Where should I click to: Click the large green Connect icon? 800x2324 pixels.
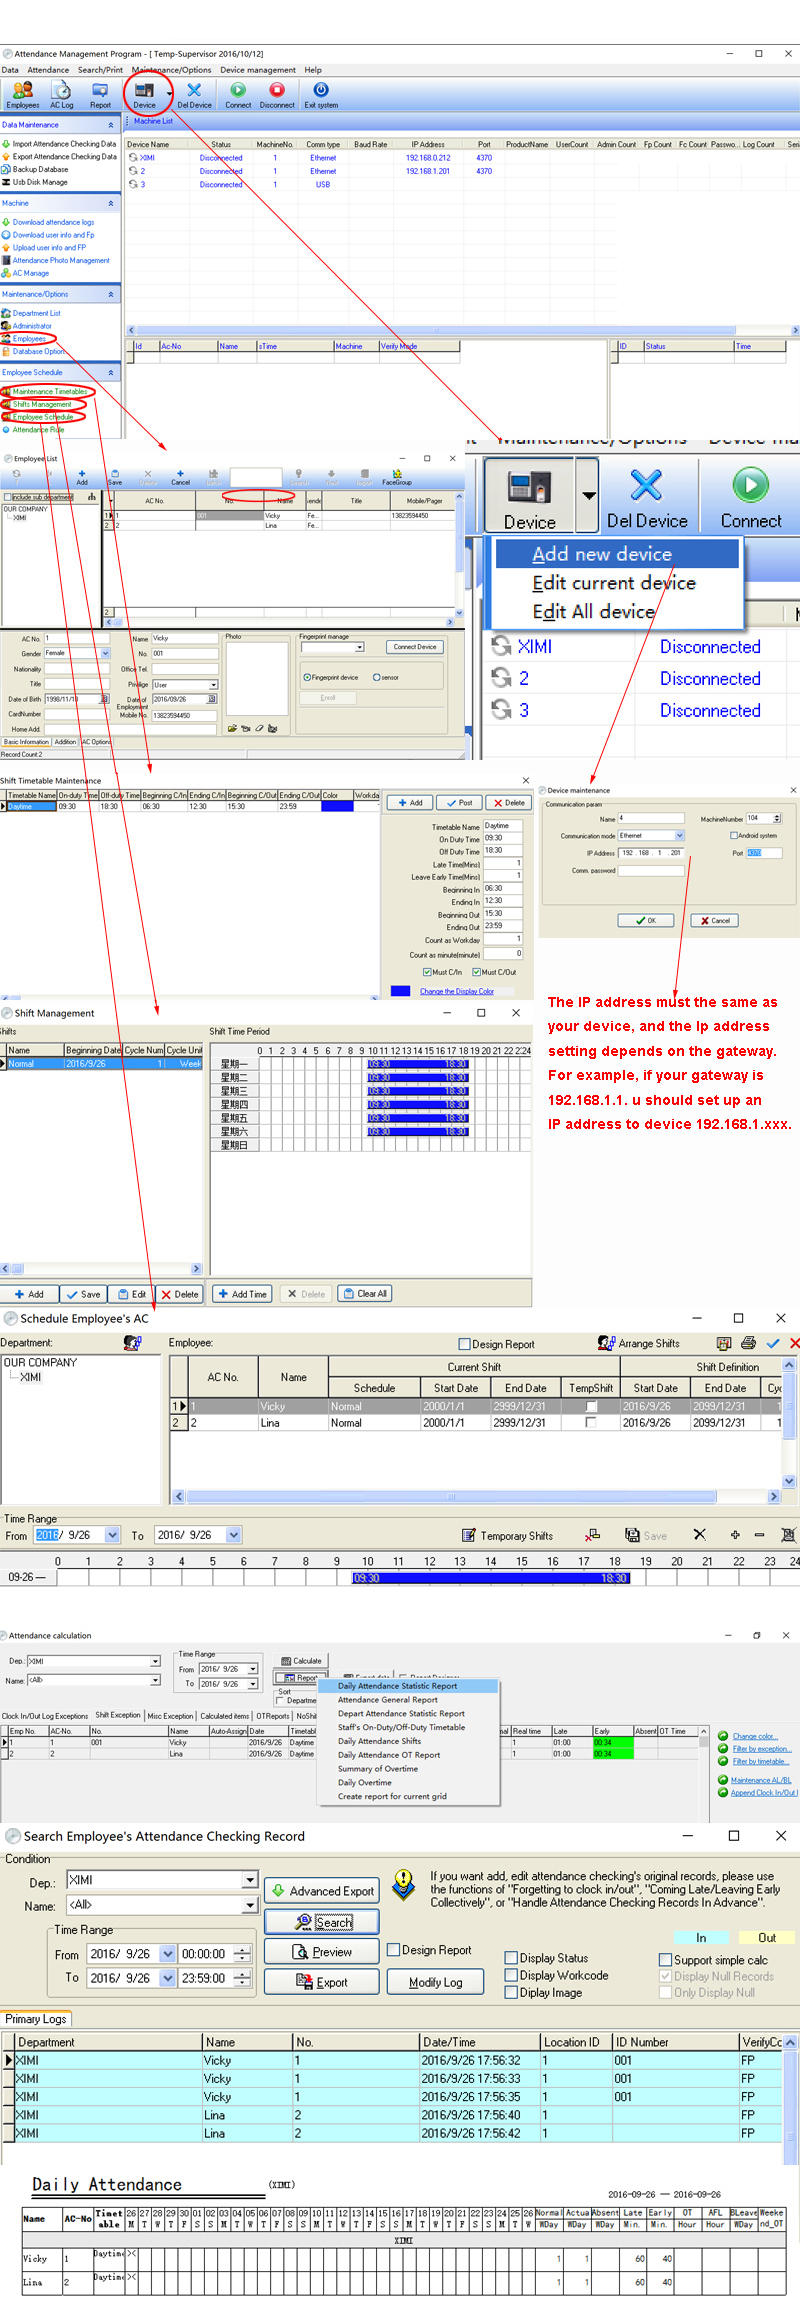tap(750, 485)
